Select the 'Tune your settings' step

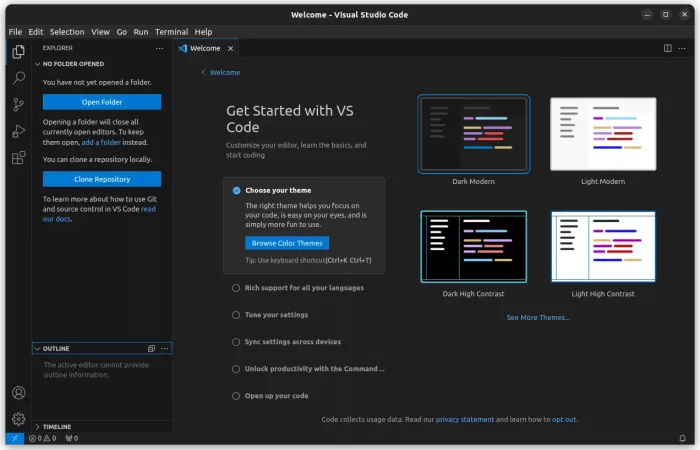click(276, 315)
